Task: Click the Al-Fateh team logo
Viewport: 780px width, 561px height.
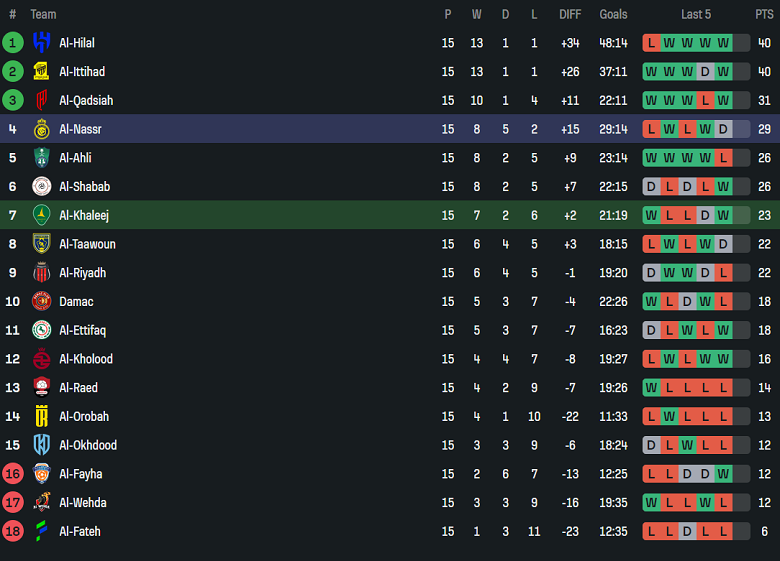Action: tap(41, 531)
